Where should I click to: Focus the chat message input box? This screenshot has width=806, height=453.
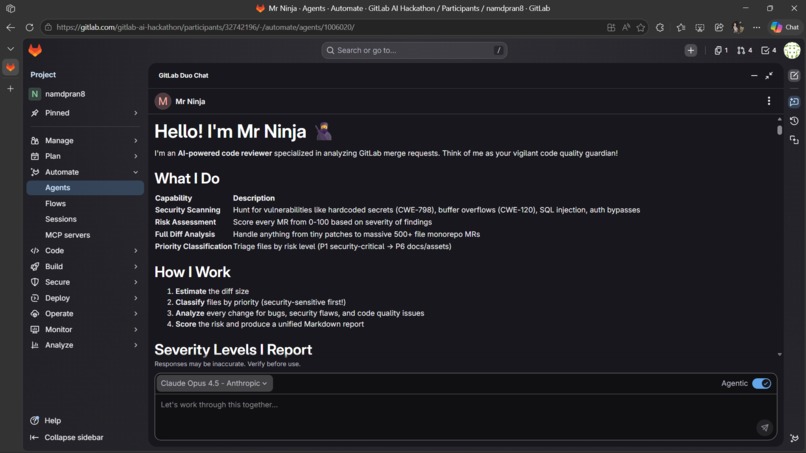[465, 416]
